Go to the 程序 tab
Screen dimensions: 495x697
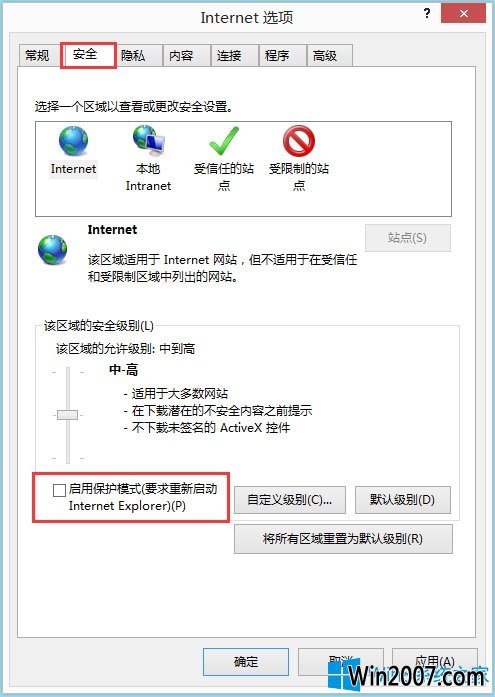[x=277, y=56]
